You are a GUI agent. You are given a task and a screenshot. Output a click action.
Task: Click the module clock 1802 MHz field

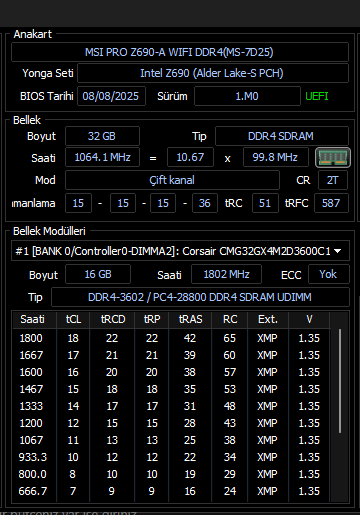226,274
